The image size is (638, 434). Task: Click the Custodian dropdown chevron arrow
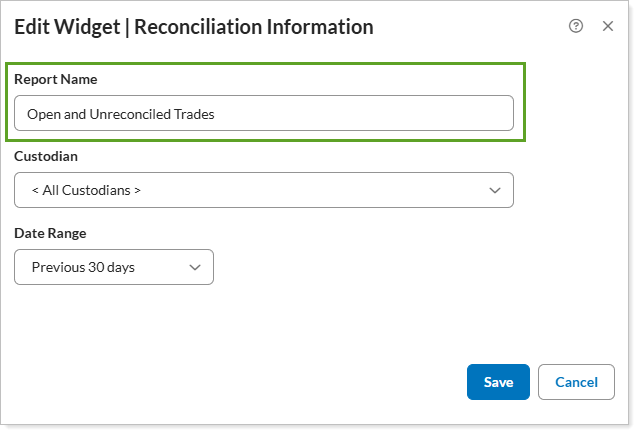(x=494, y=190)
